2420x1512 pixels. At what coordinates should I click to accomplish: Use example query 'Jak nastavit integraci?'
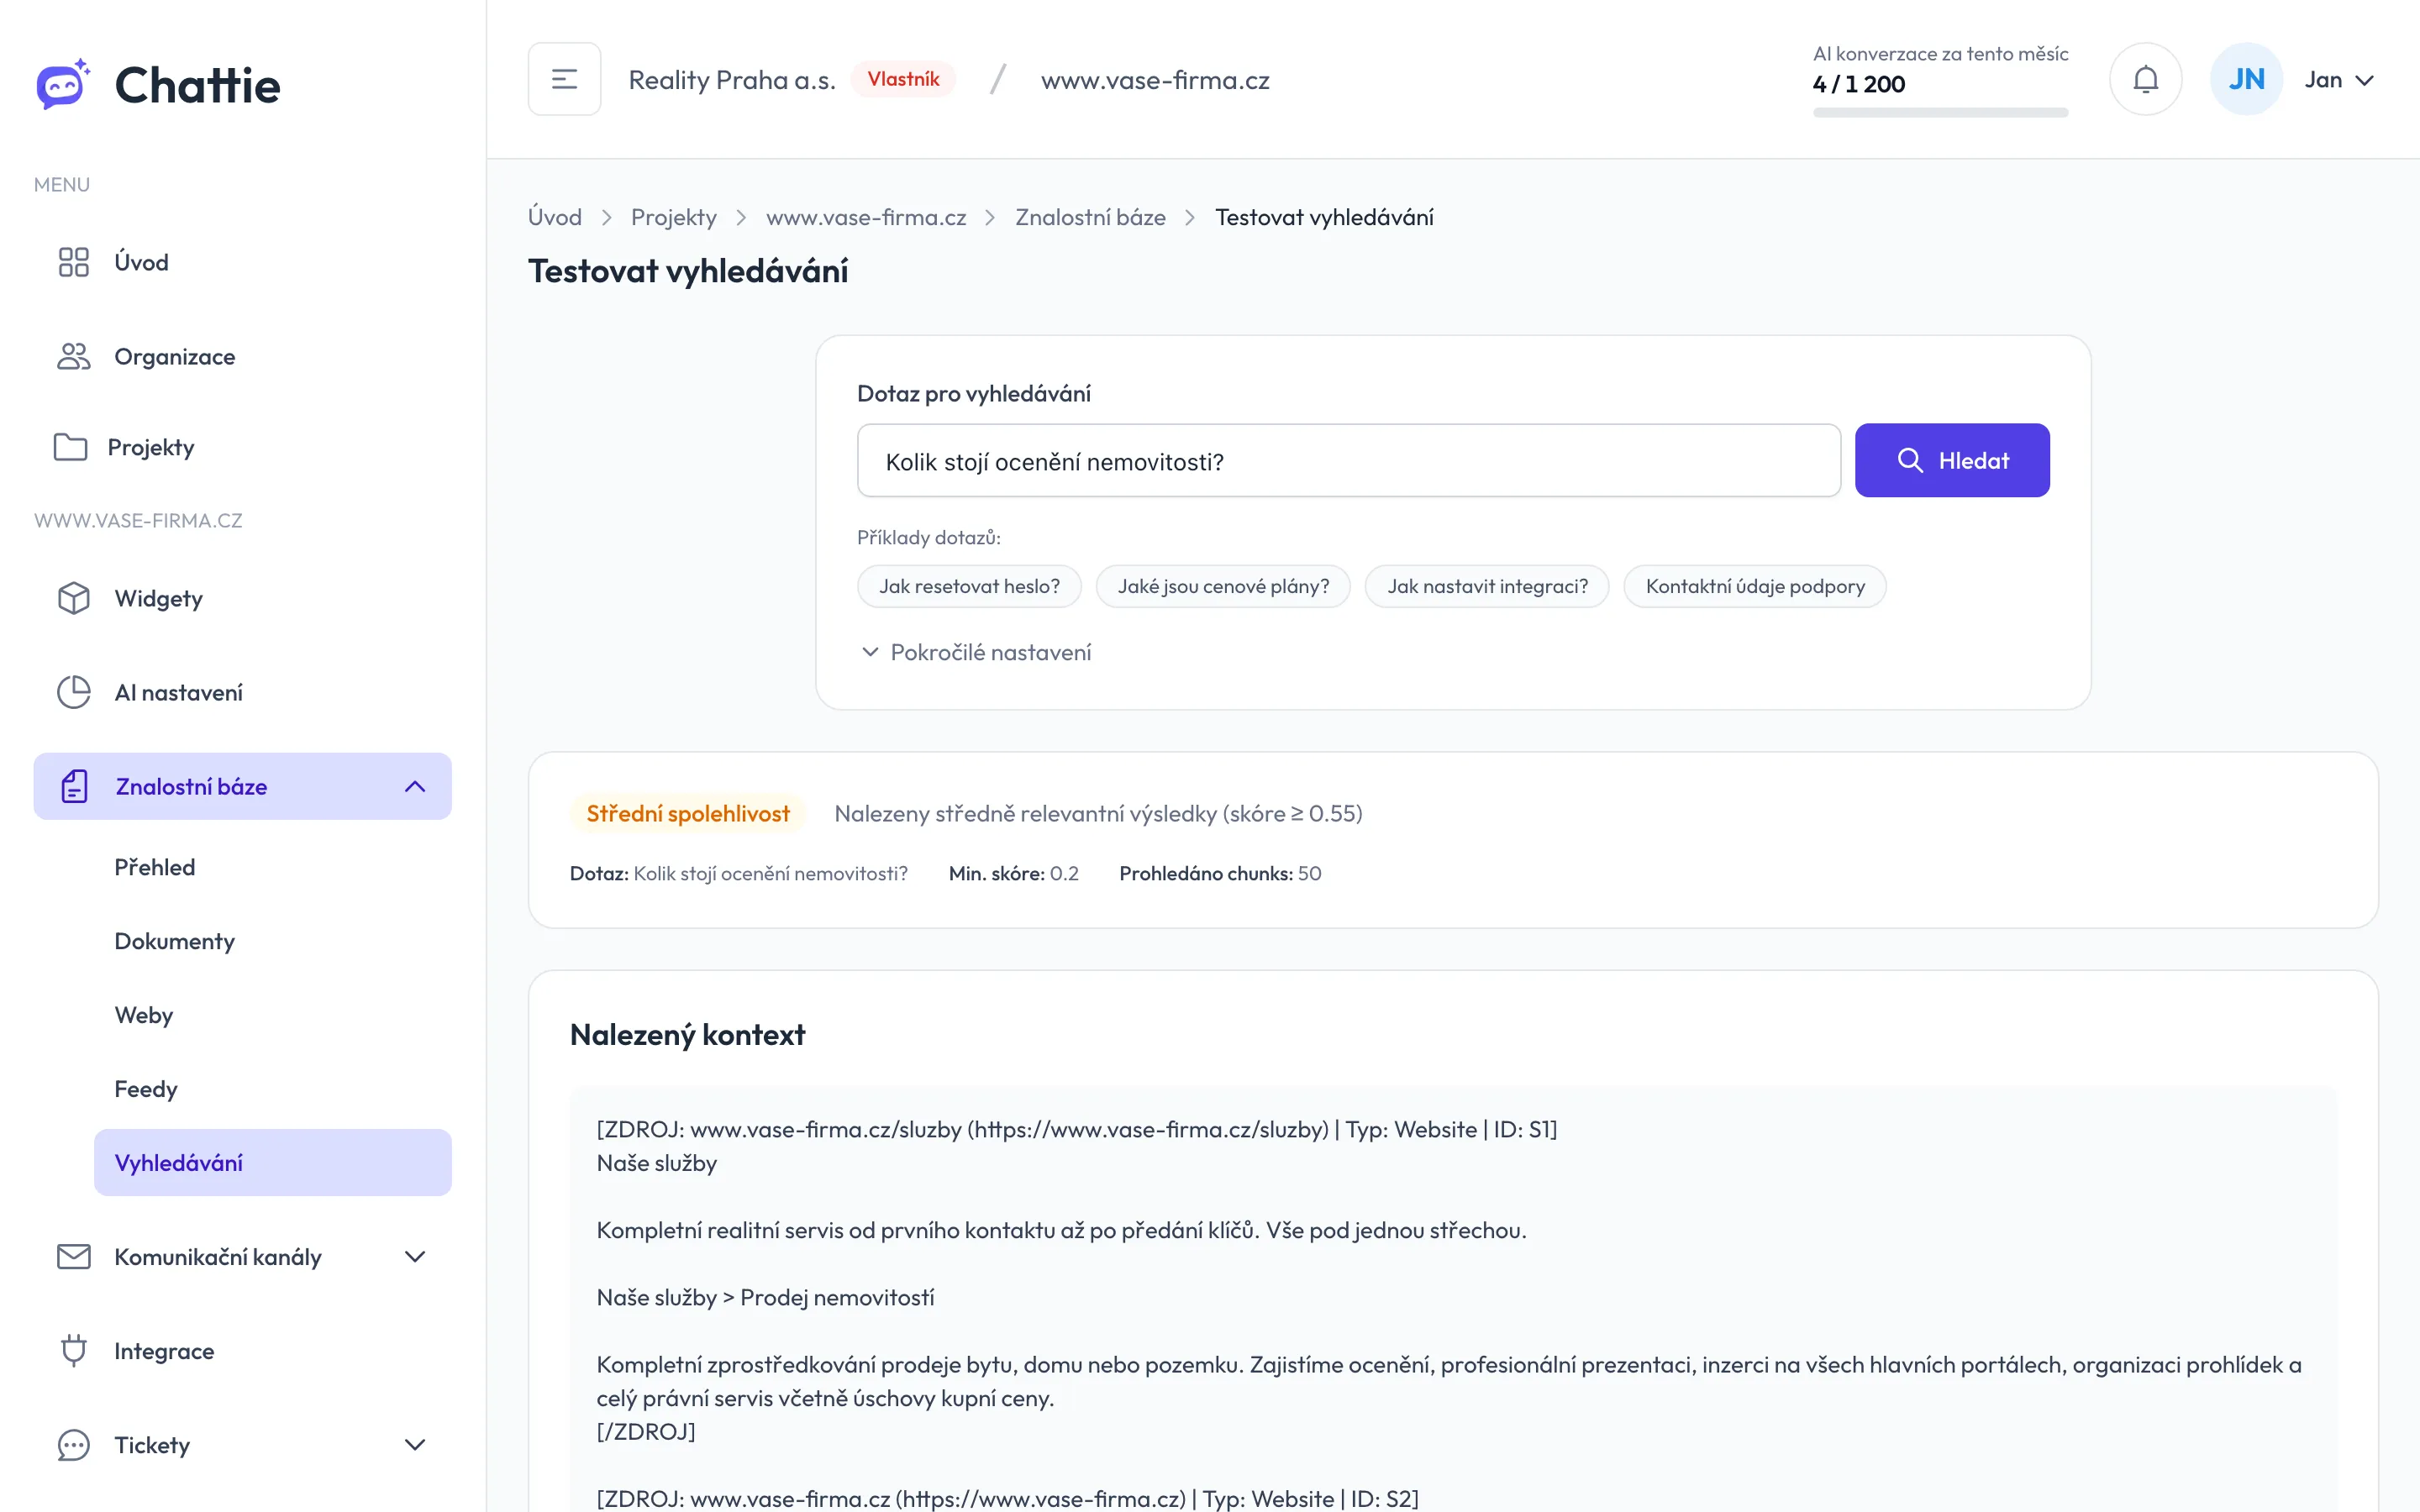[x=1487, y=586]
